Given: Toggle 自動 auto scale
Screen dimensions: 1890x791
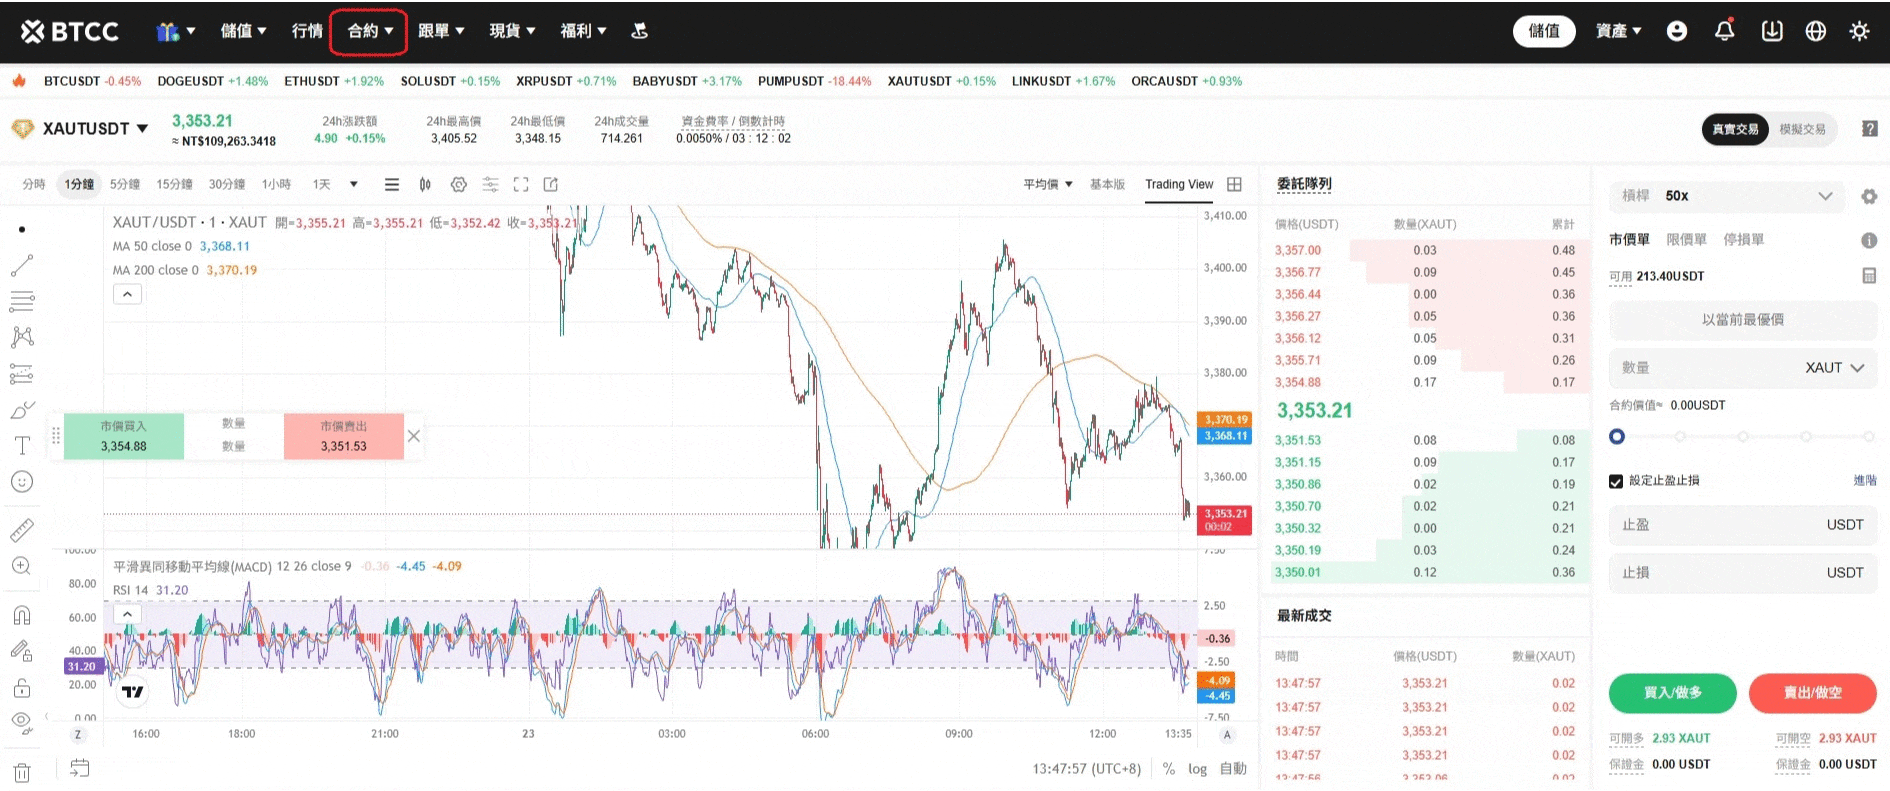Looking at the screenshot, I should tap(1233, 769).
